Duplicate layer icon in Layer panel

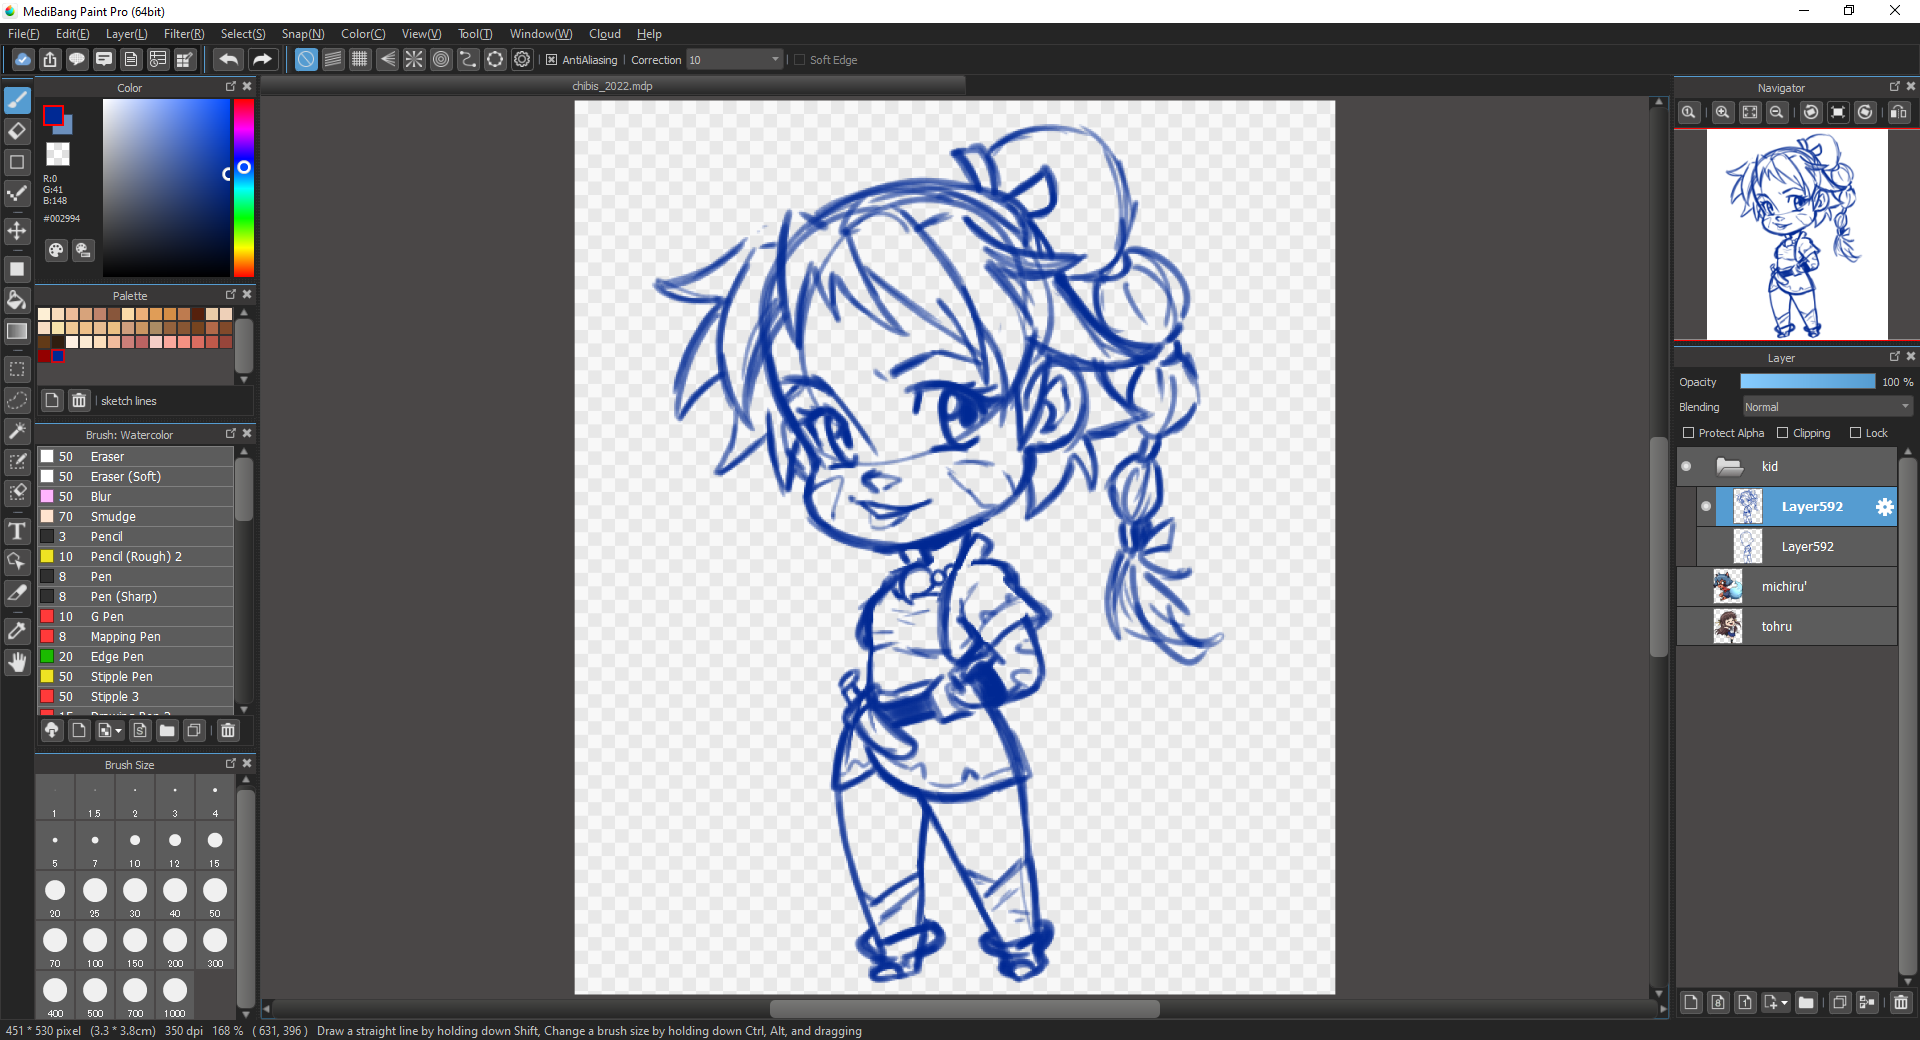[x=1840, y=1002]
